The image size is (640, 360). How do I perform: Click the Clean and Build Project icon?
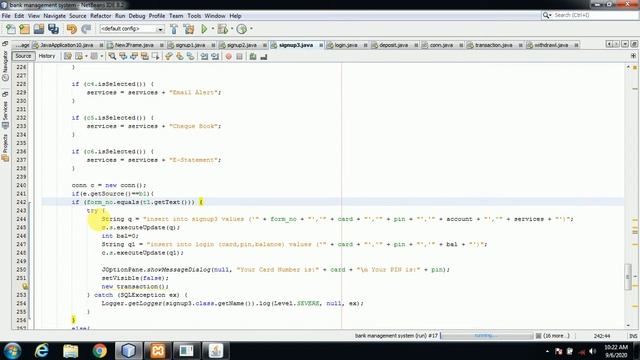tap(189, 29)
